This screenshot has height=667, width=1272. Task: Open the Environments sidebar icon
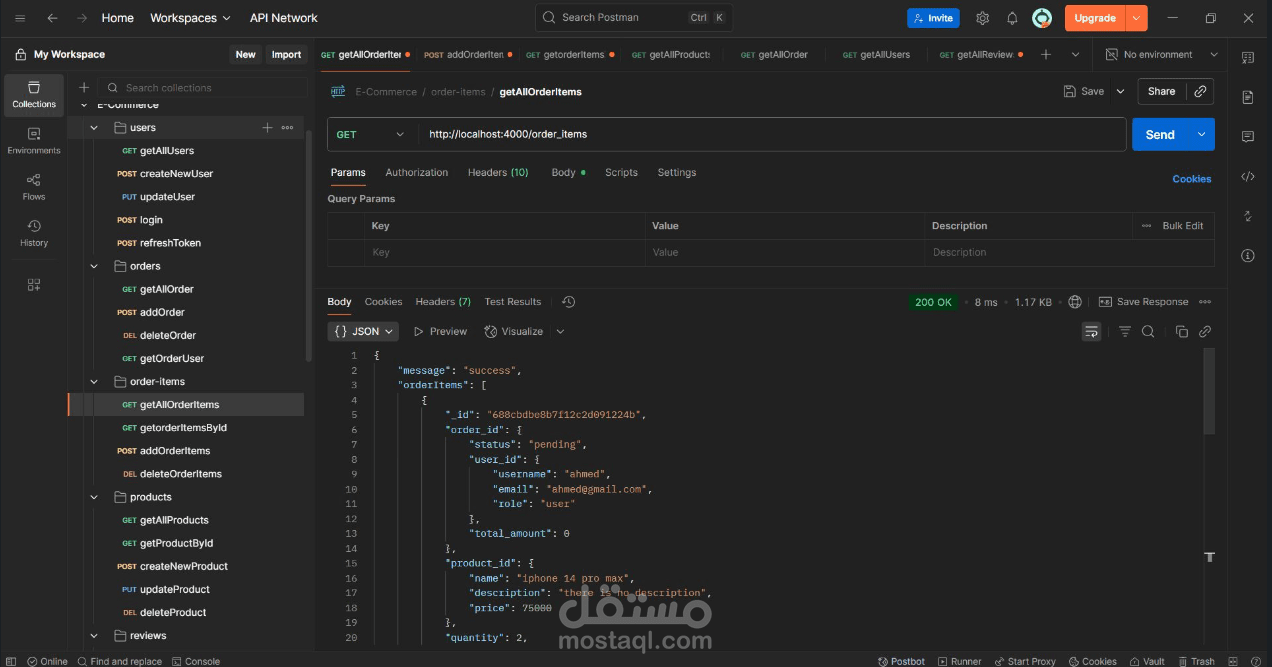[x=34, y=140]
